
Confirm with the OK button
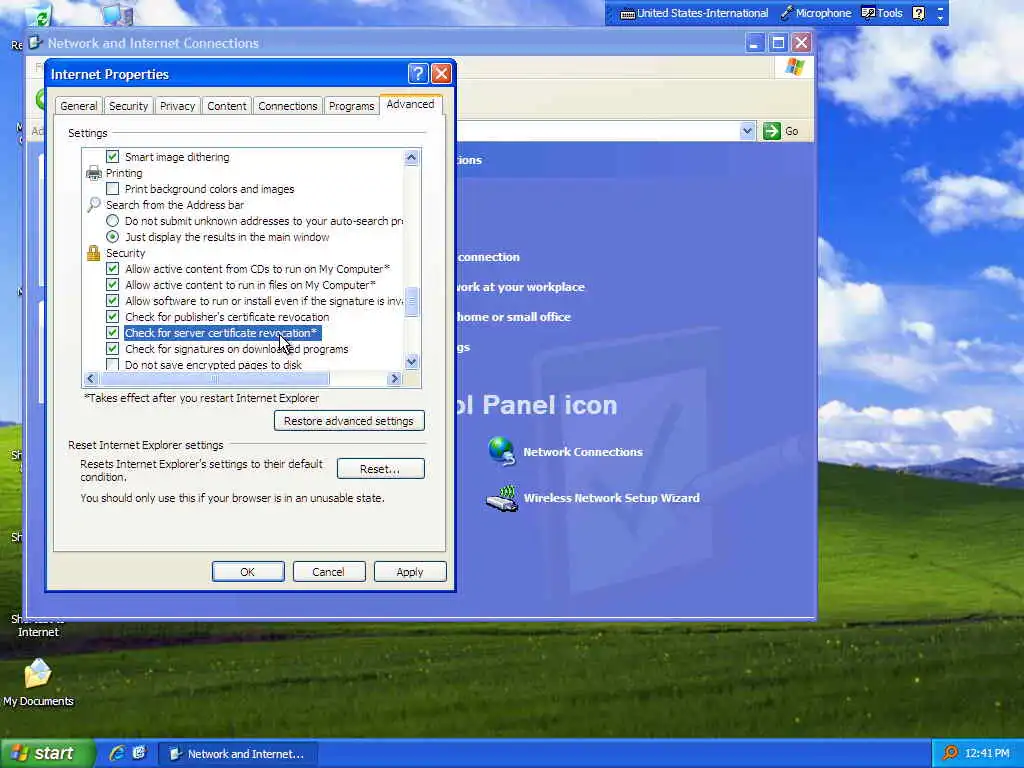[x=248, y=571]
